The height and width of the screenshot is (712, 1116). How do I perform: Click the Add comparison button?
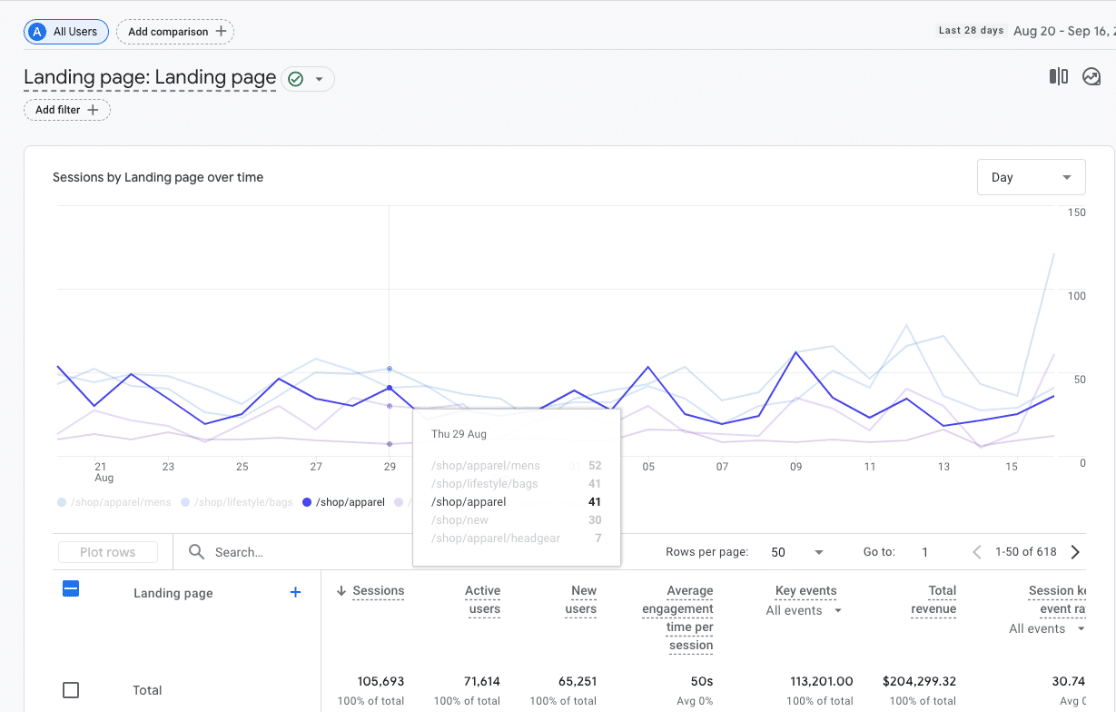pos(175,32)
